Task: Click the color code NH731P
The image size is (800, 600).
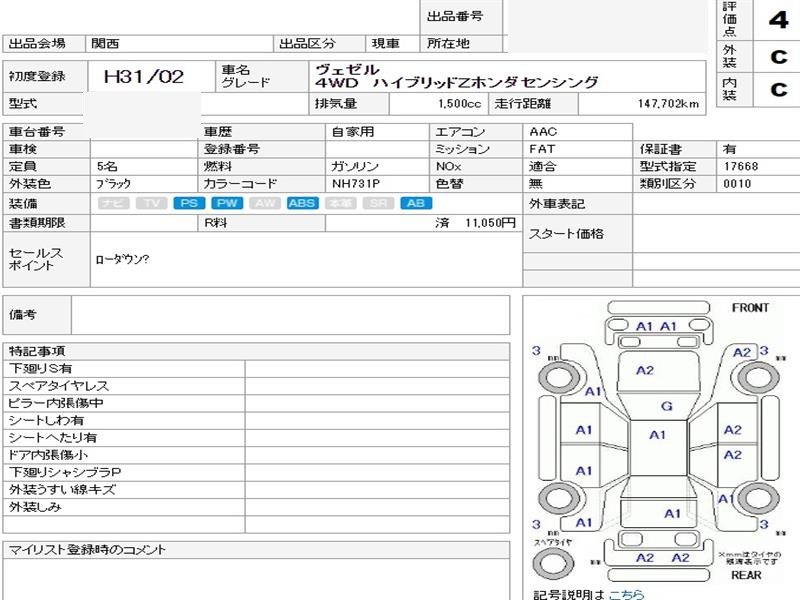Action: 356,184
